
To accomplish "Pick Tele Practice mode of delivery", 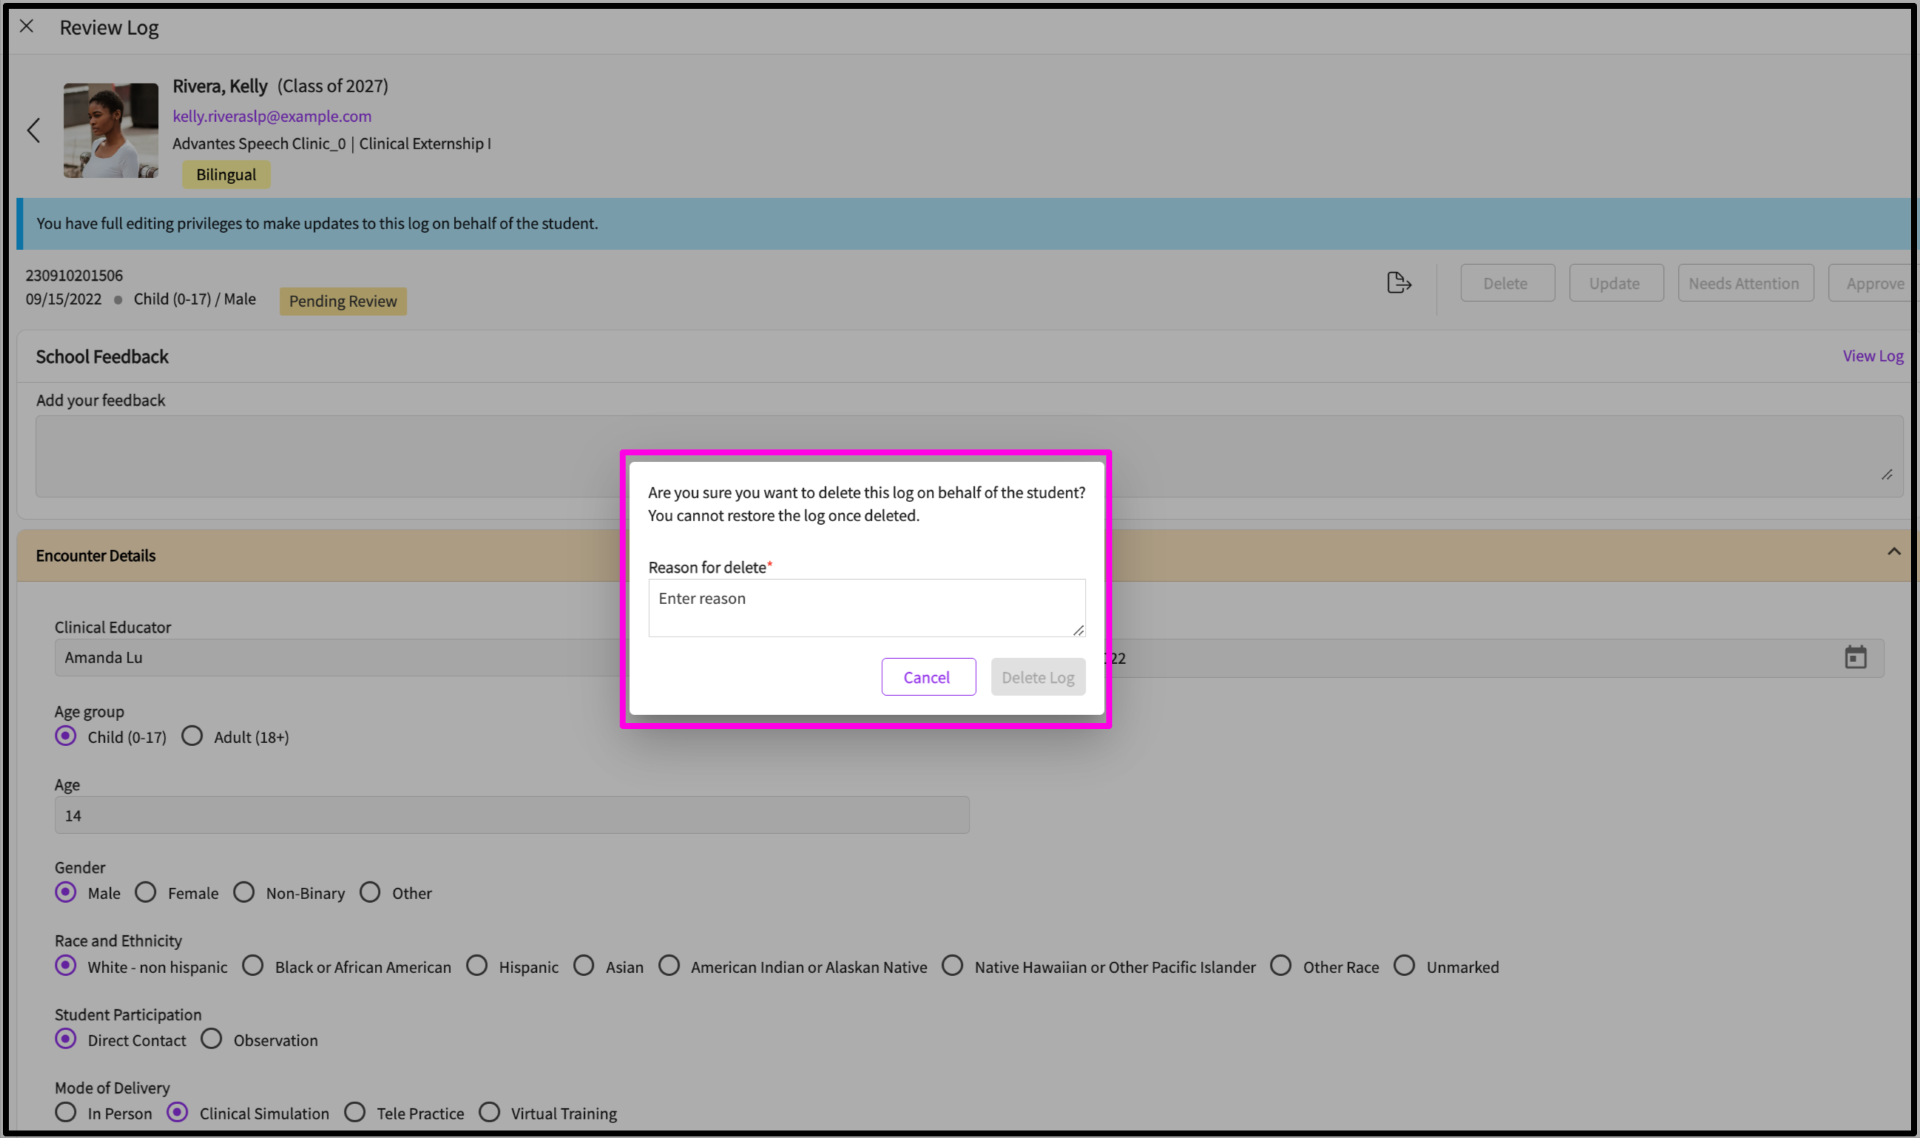I will (x=355, y=1113).
